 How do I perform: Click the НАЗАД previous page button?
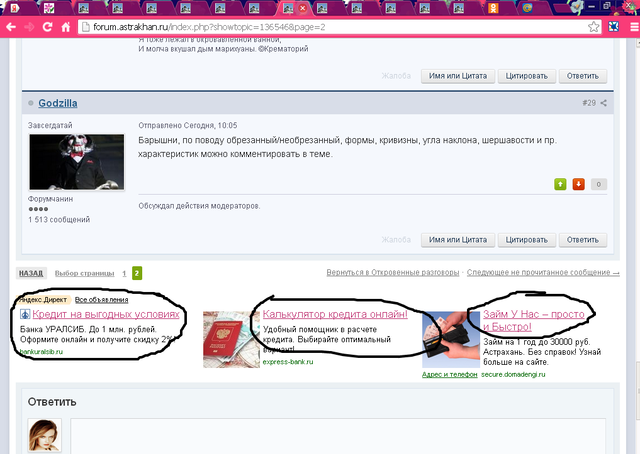(x=31, y=273)
